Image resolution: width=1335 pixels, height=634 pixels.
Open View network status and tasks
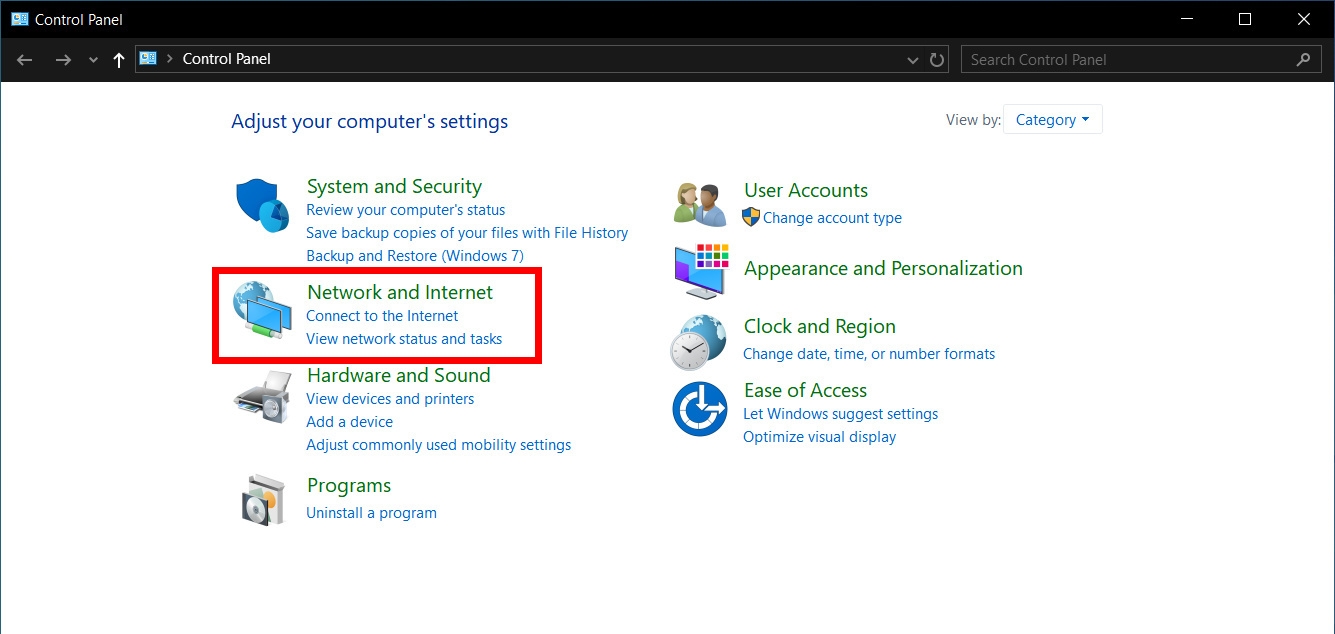point(404,339)
